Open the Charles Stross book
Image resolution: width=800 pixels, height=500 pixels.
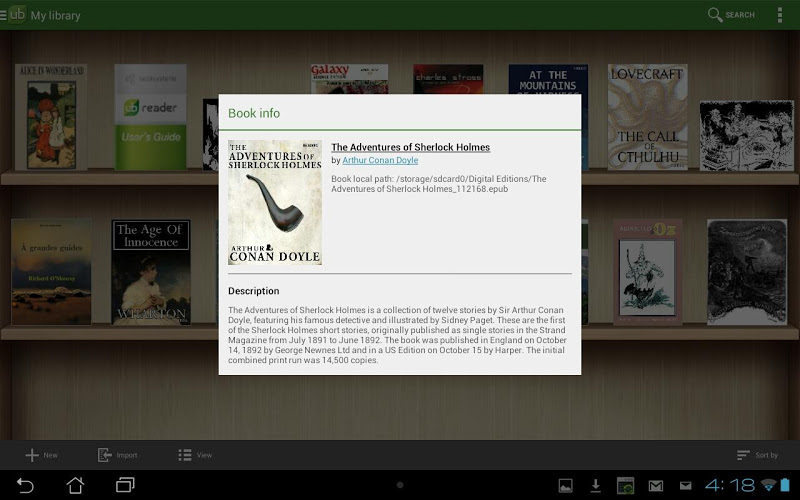(448, 79)
